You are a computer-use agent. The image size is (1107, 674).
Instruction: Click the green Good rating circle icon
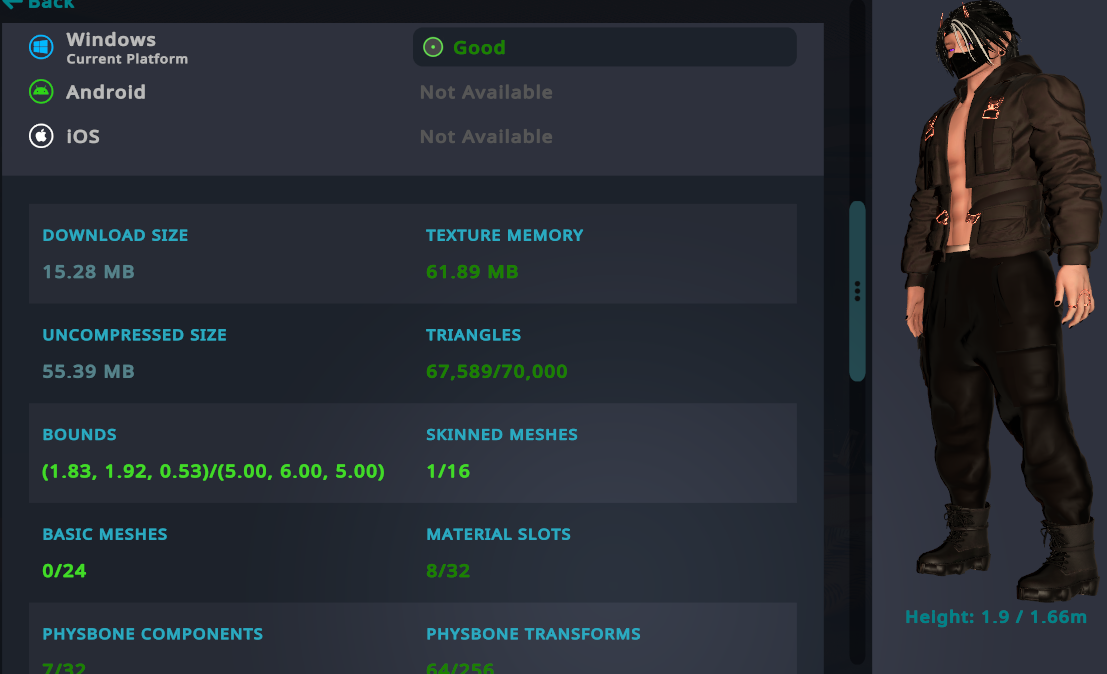[x=433, y=47]
